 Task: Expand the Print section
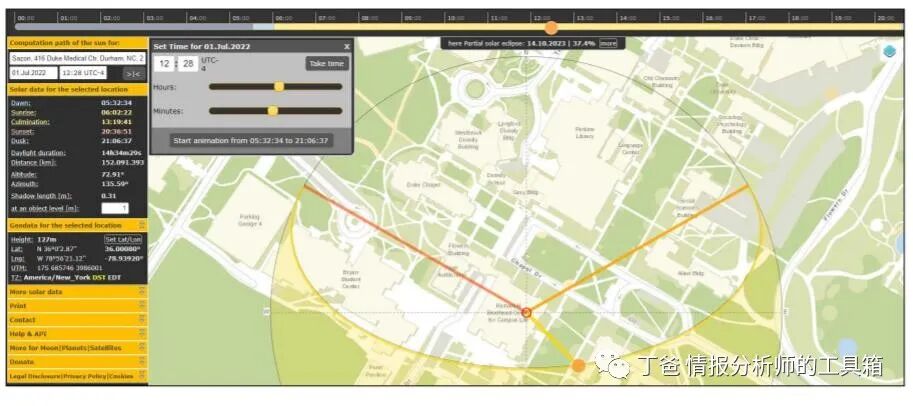pyautogui.click(x=77, y=306)
